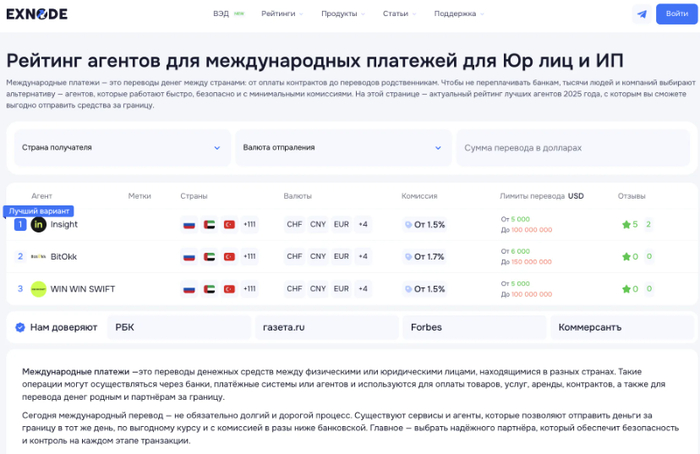Click the BitOkk agent logo
This screenshot has height=454, width=700.
pyautogui.click(x=38, y=257)
